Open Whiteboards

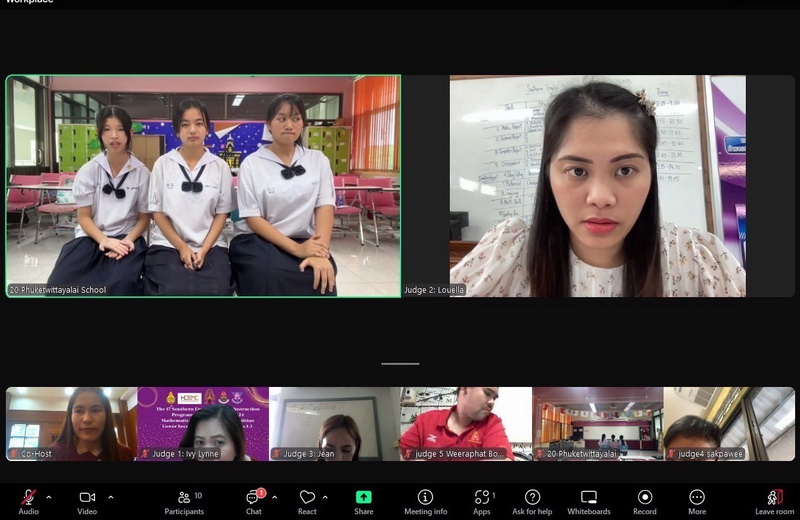589,502
